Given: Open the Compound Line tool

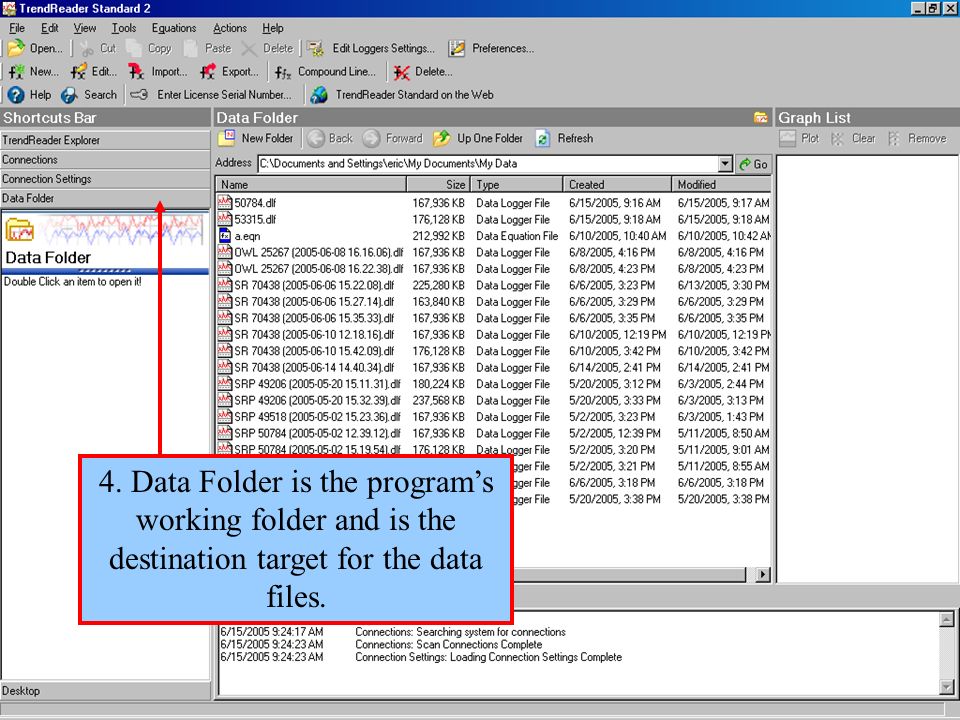Looking at the screenshot, I should pos(325,72).
